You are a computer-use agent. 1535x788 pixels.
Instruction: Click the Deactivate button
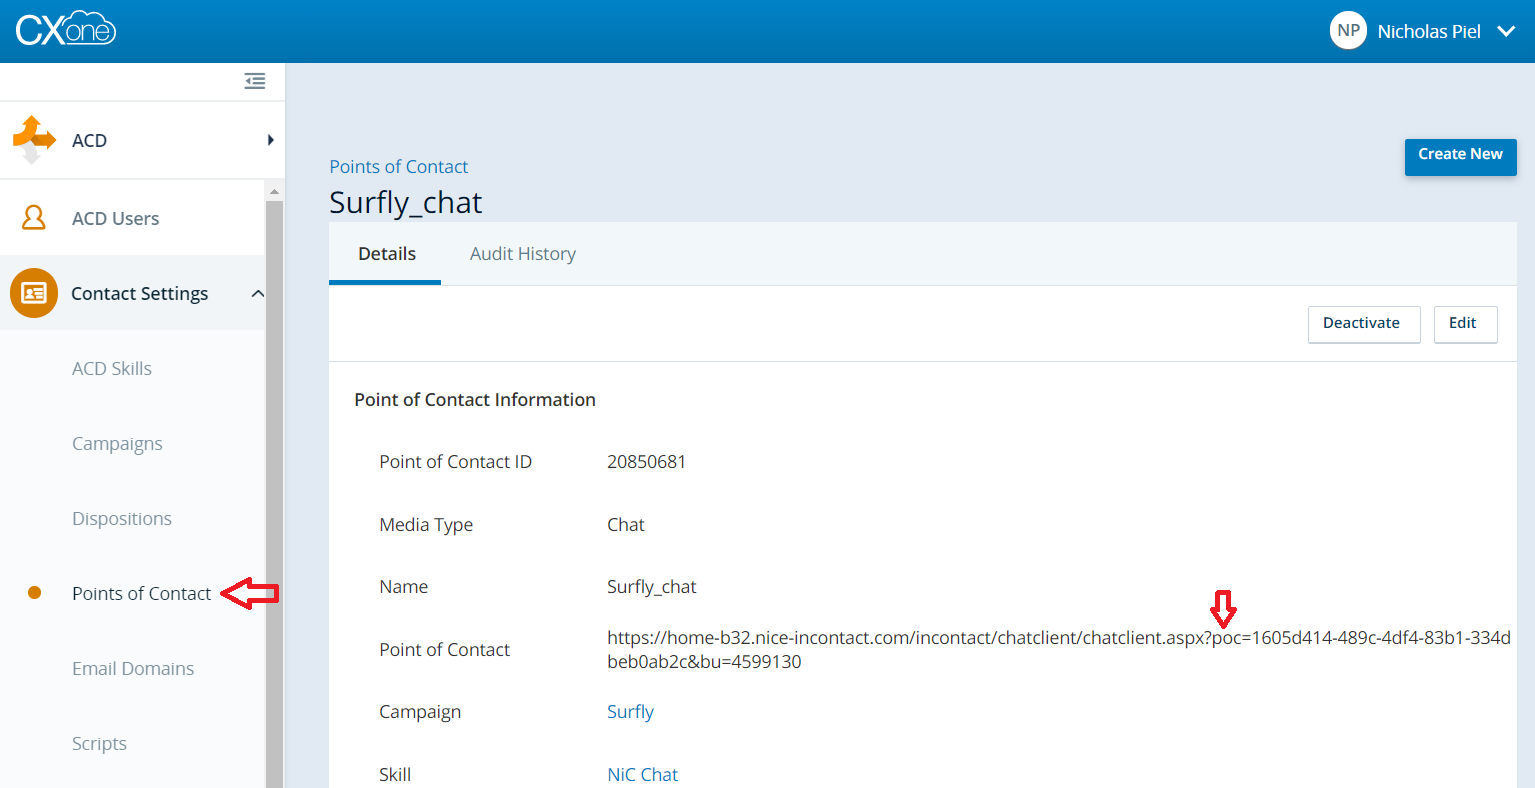pyautogui.click(x=1363, y=324)
